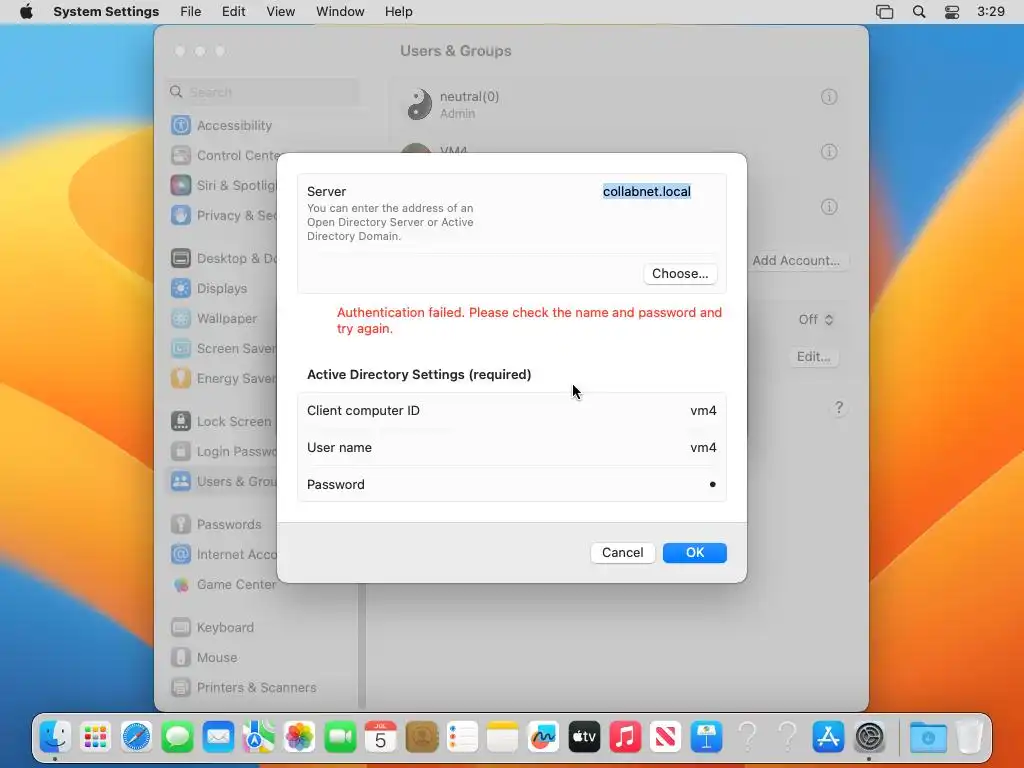This screenshot has height=768, width=1024.
Task: Click System Settings icon in the Dock
Action: [x=870, y=737]
